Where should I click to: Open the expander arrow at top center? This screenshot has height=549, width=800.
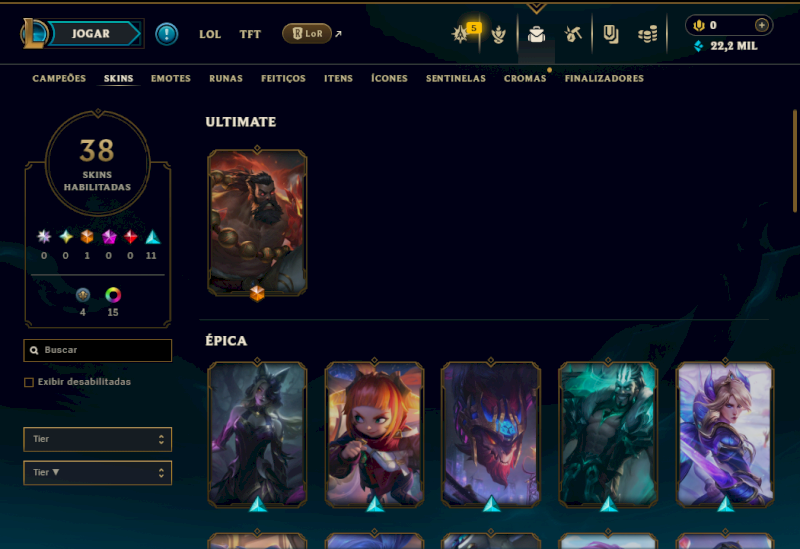[536, 8]
